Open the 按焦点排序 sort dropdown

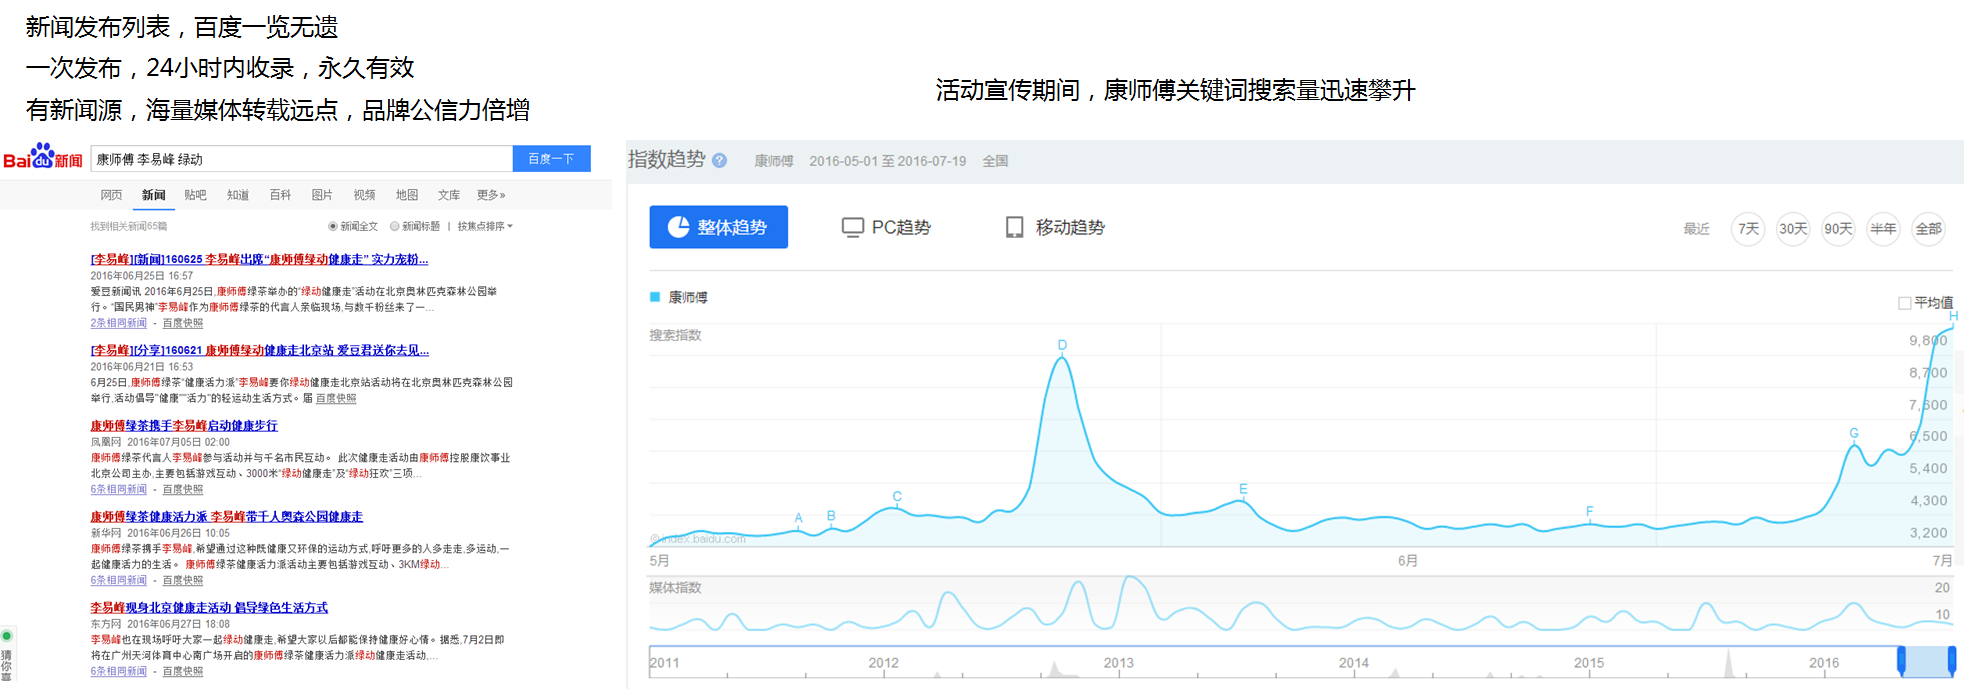click(485, 227)
